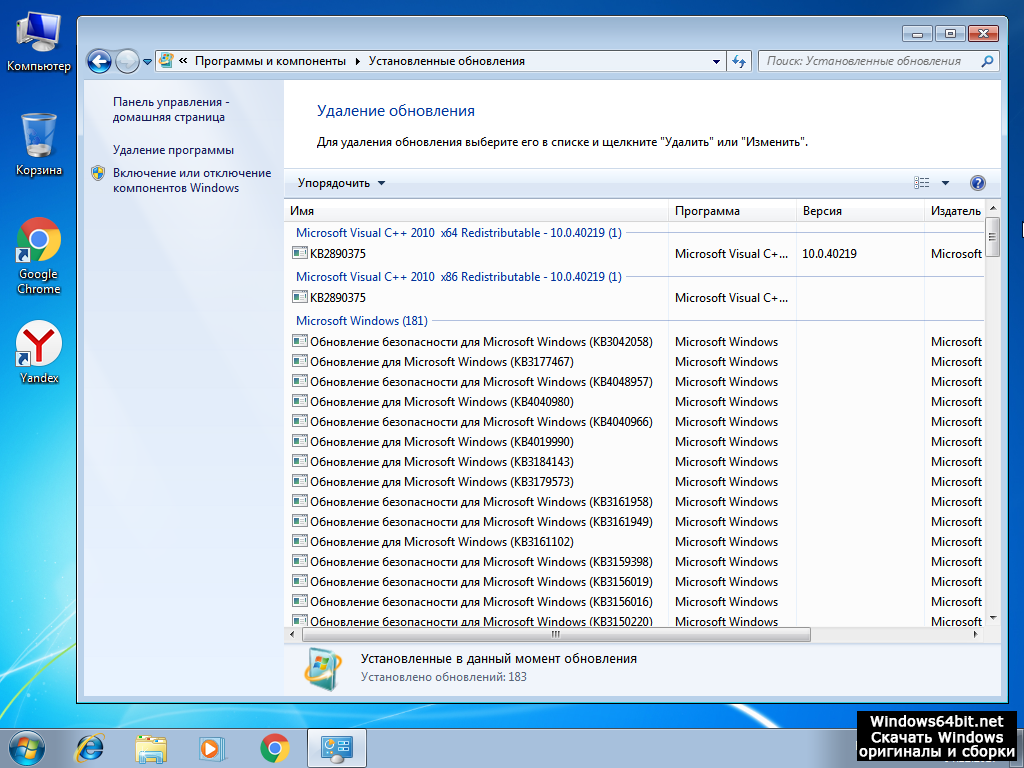
Task: Open the Windows Start menu orb
Action: point(27,747)
